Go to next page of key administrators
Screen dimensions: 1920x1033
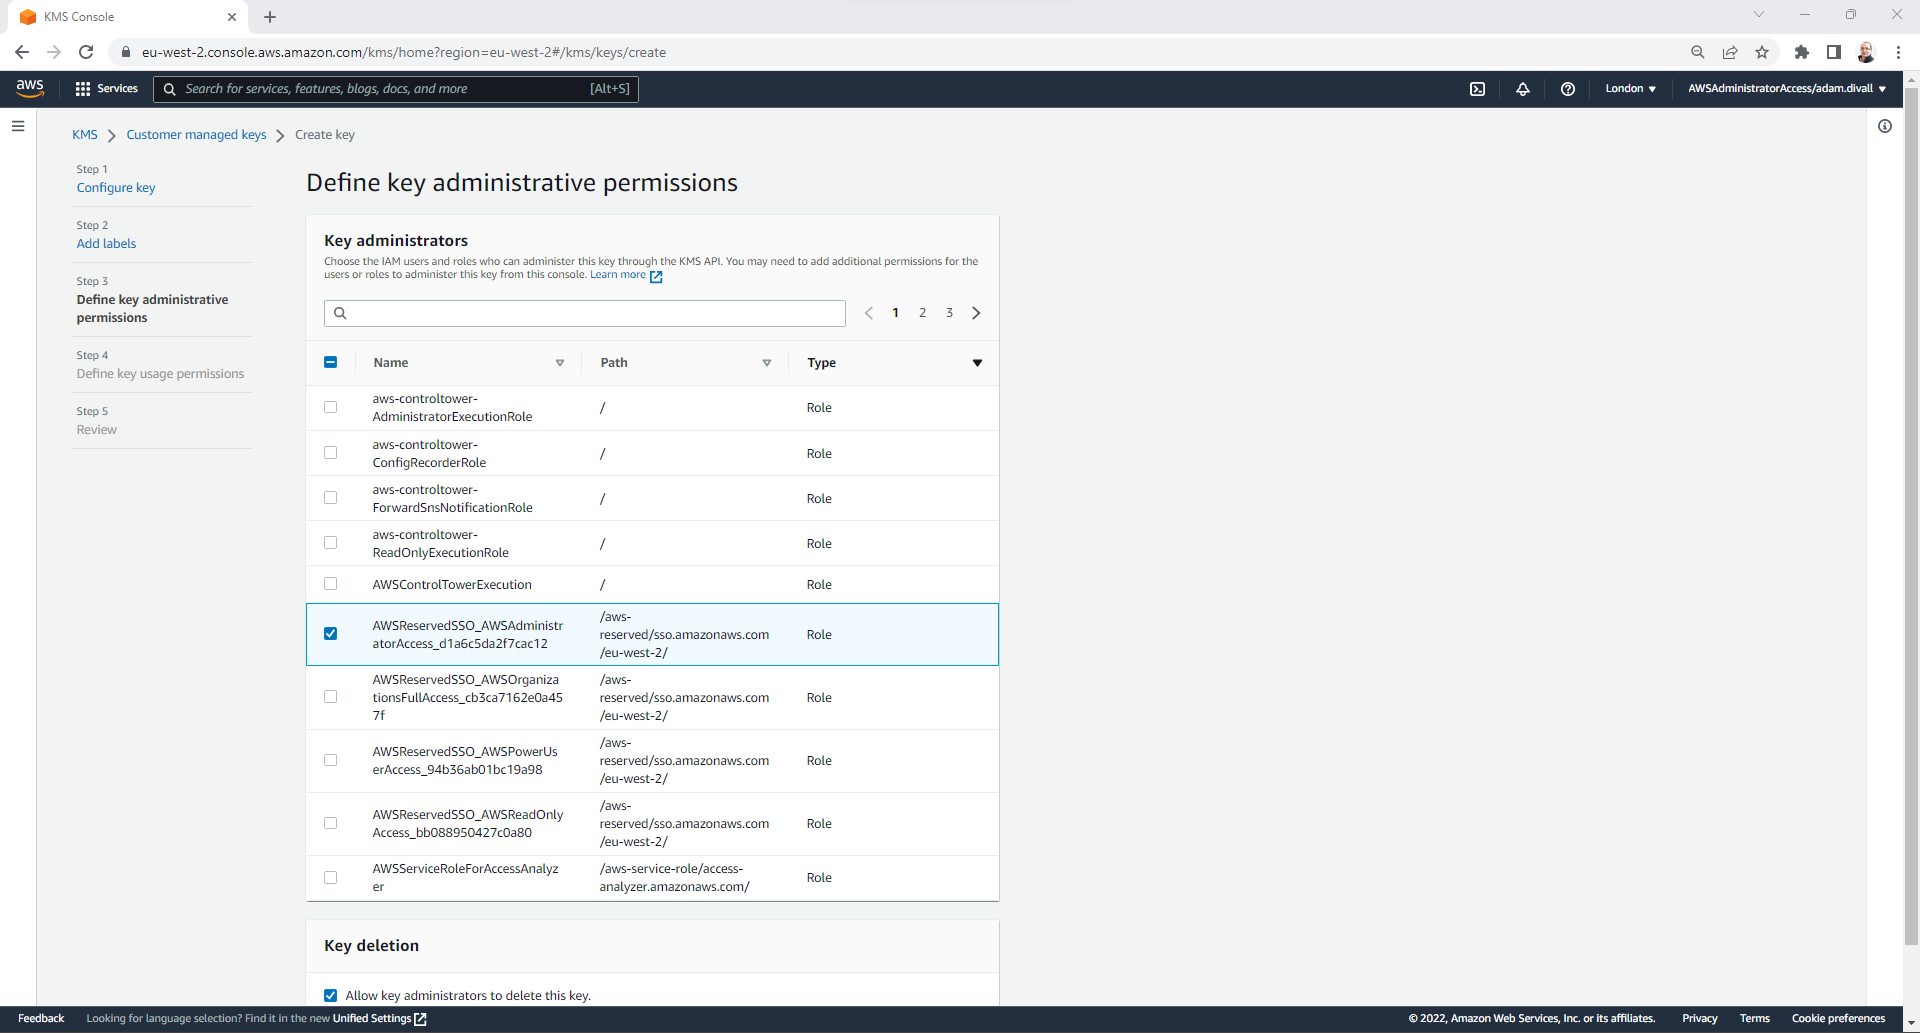[976, 313]
